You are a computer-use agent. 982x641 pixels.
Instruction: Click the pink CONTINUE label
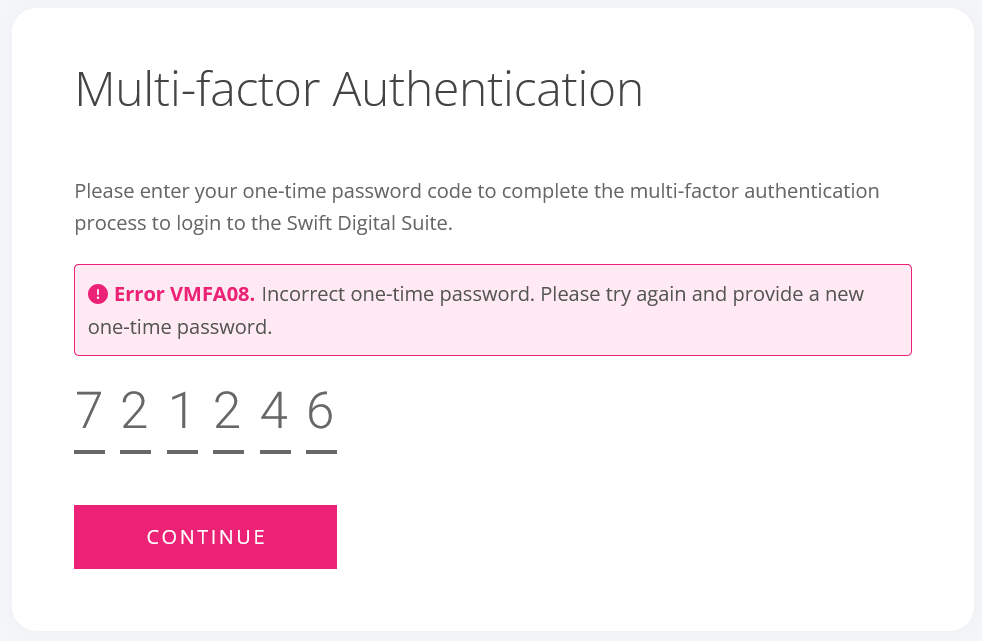tap(205, 537)
